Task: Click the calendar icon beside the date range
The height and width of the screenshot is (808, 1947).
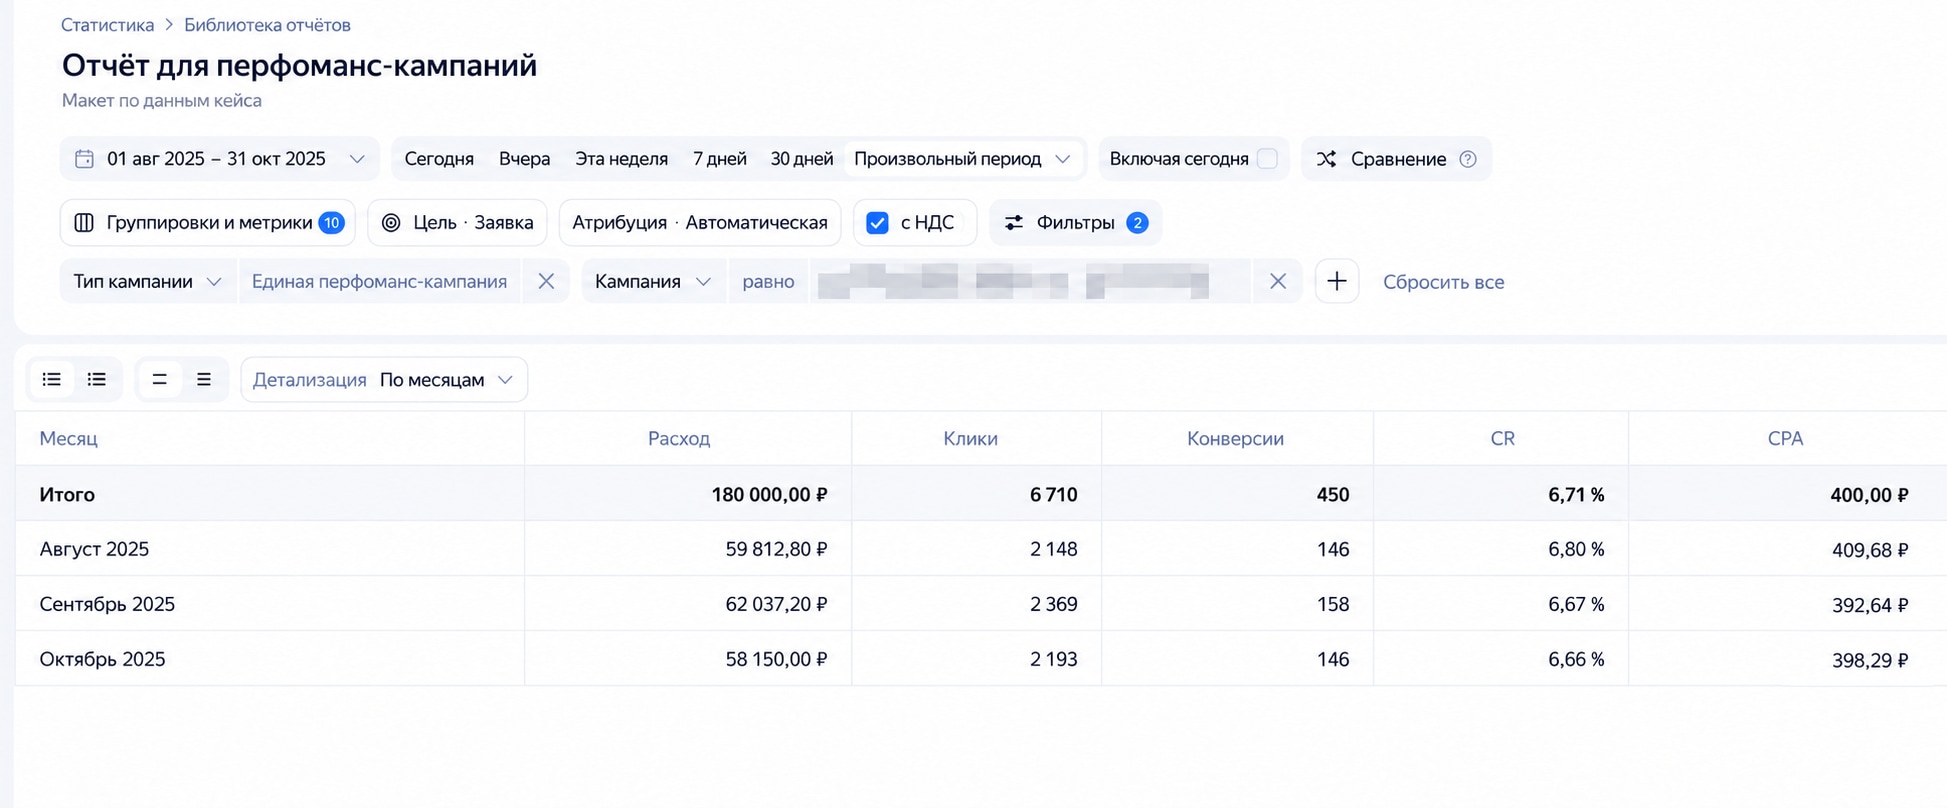Action: pos(85,159)
